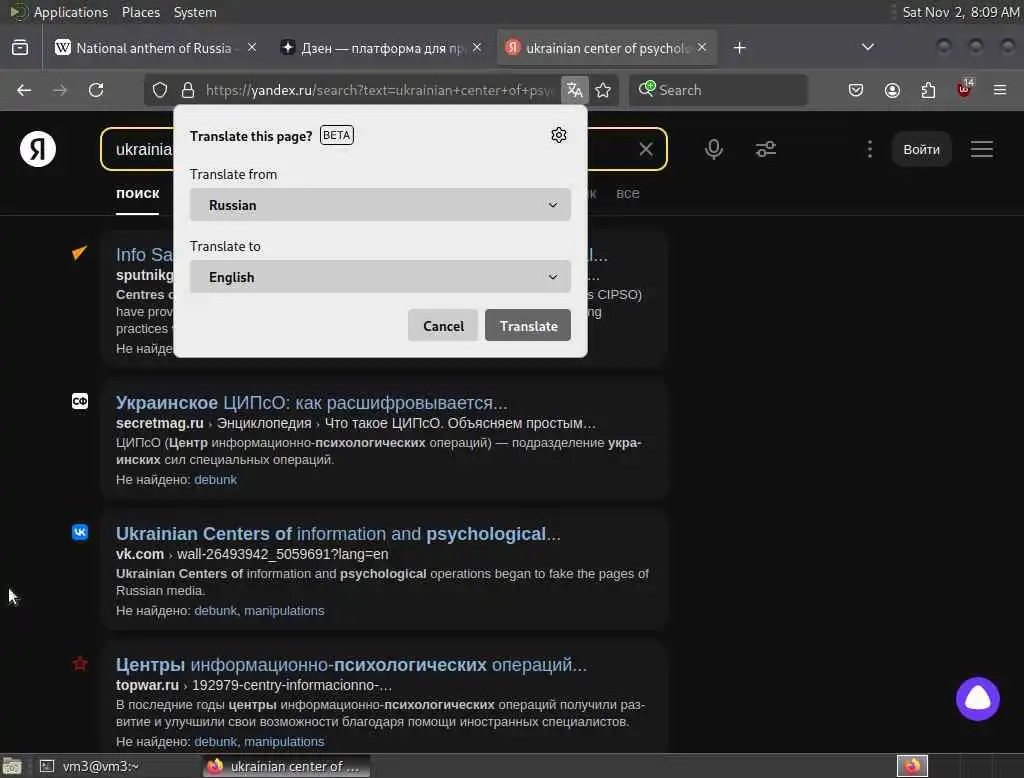
Task: Reload the current page
Action: pyautogui.click(x=96, y=90)
